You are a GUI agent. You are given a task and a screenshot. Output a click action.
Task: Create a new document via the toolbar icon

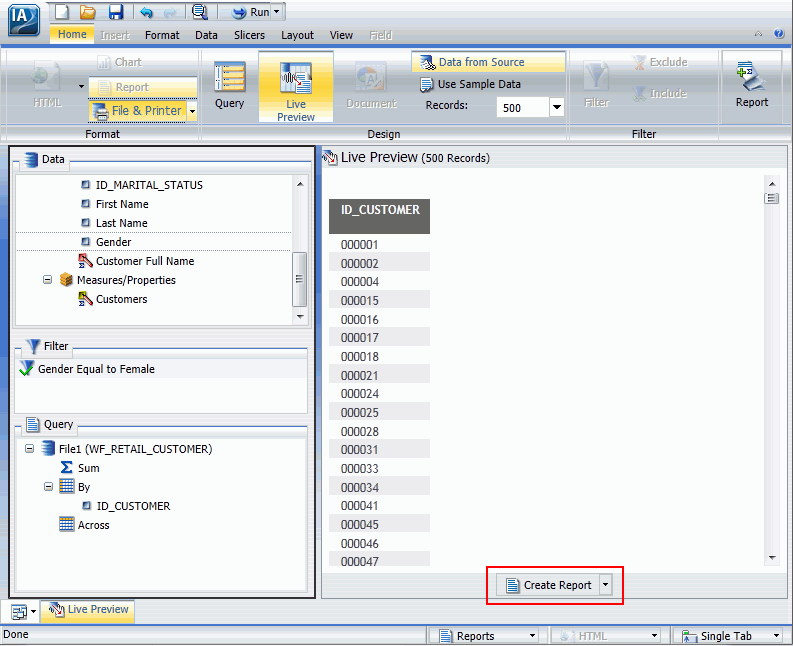[x=62, y=12]
